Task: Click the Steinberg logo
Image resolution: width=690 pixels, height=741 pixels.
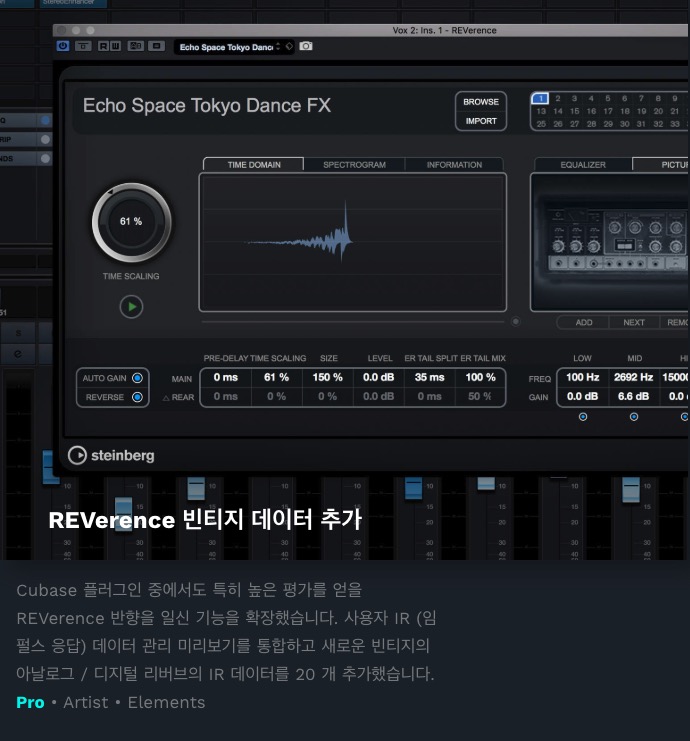Action: pos(111,456)
